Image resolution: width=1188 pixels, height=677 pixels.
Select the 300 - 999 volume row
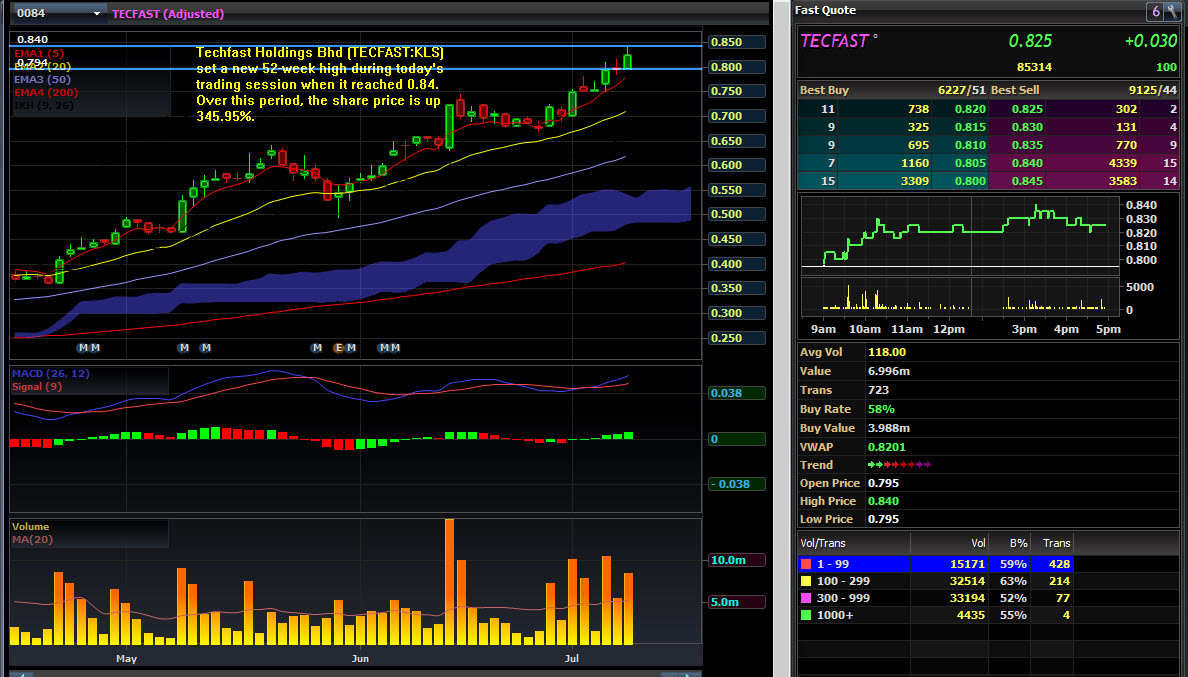coord(936,598)
